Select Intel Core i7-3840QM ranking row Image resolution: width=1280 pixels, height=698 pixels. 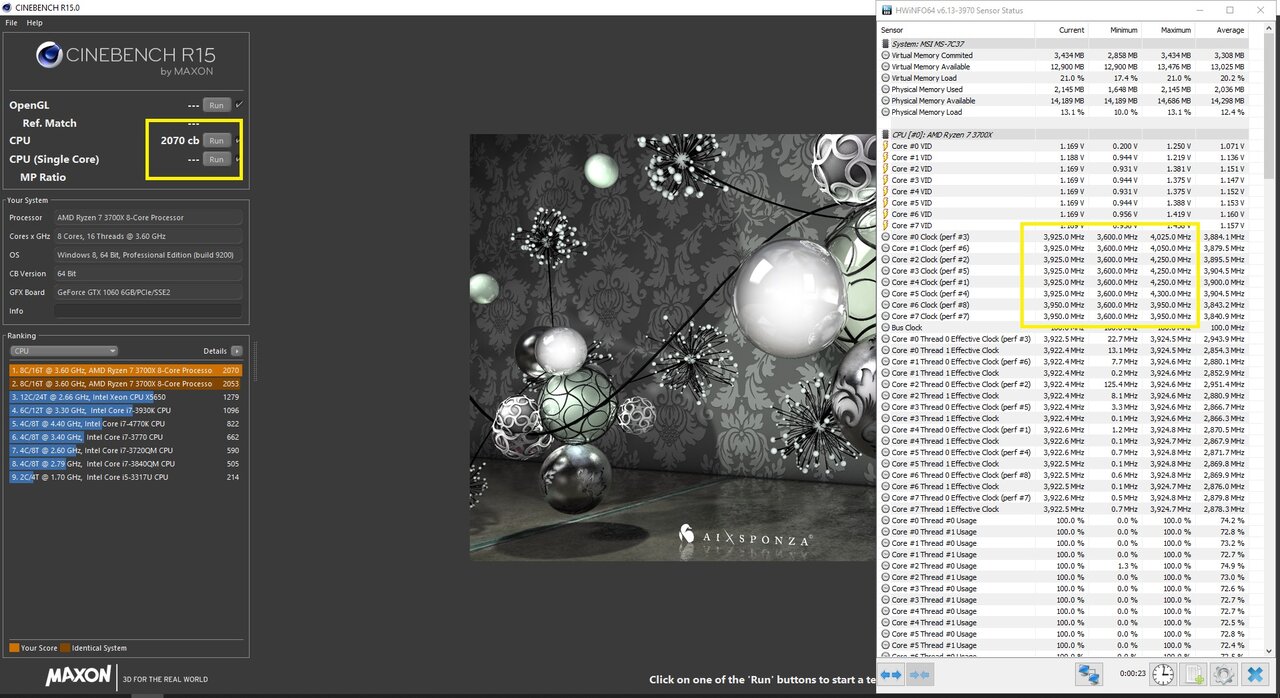(x=125, y=464)
